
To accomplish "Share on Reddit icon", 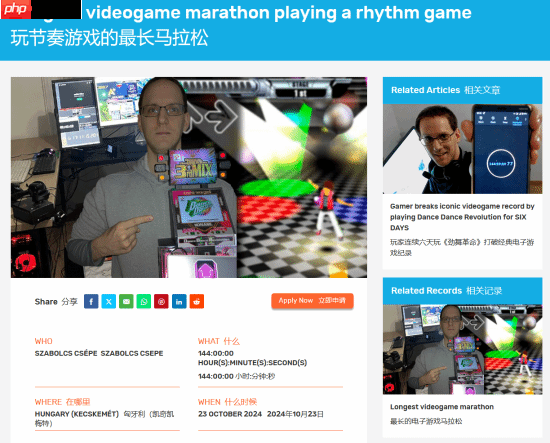I will pos(197,301).
